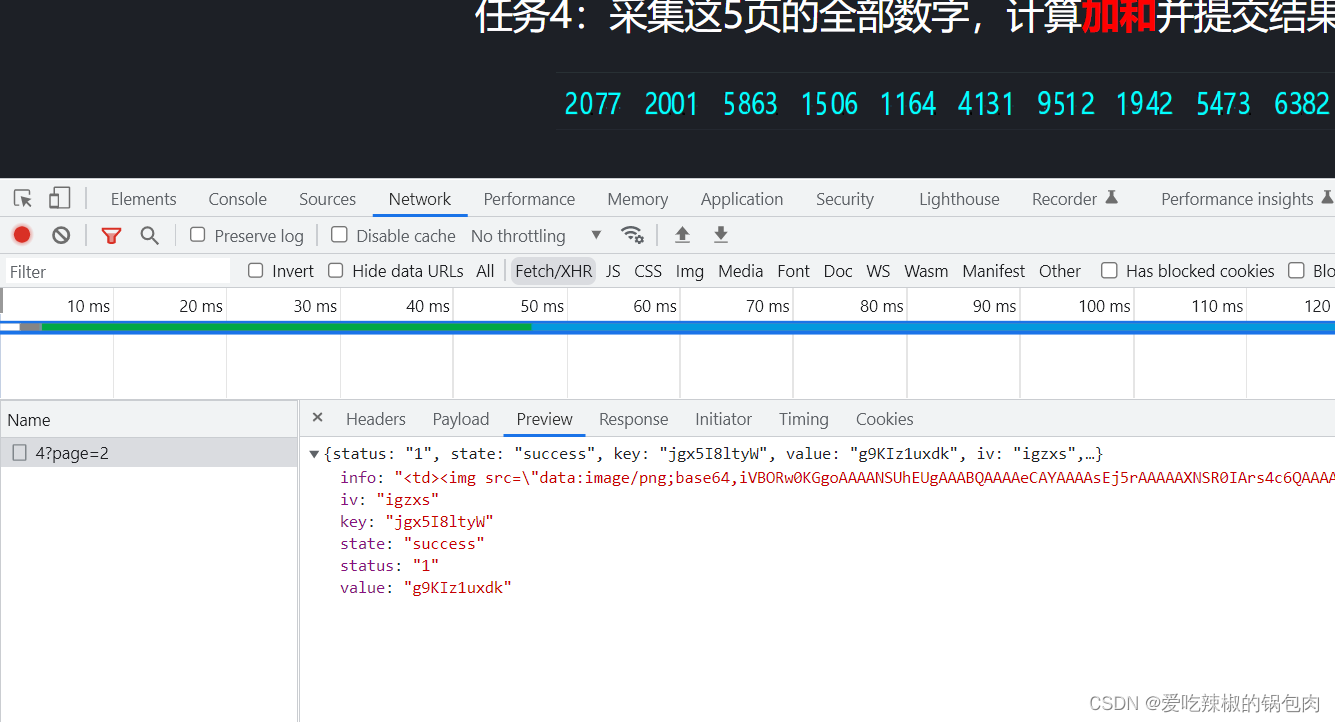The height and width of the screenshot is (722, 1335).
Task: Export HAR file with download icon
Action: [720, 235]
